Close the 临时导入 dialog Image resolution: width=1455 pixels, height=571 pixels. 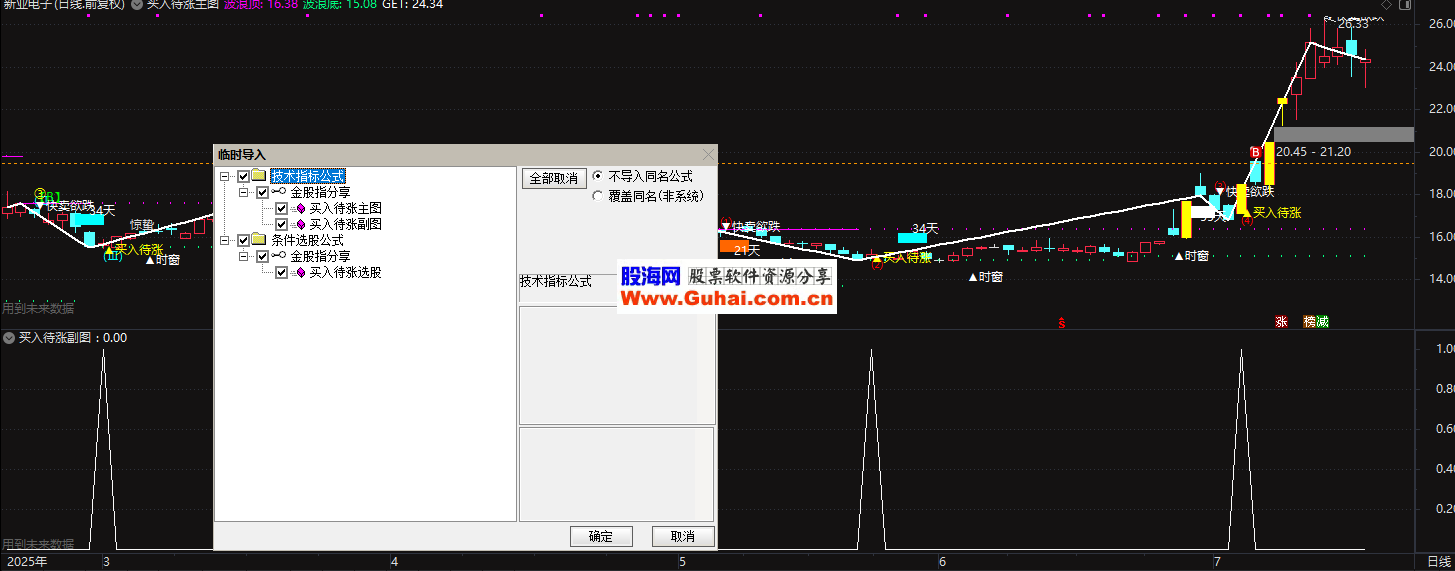coord(708,154)
